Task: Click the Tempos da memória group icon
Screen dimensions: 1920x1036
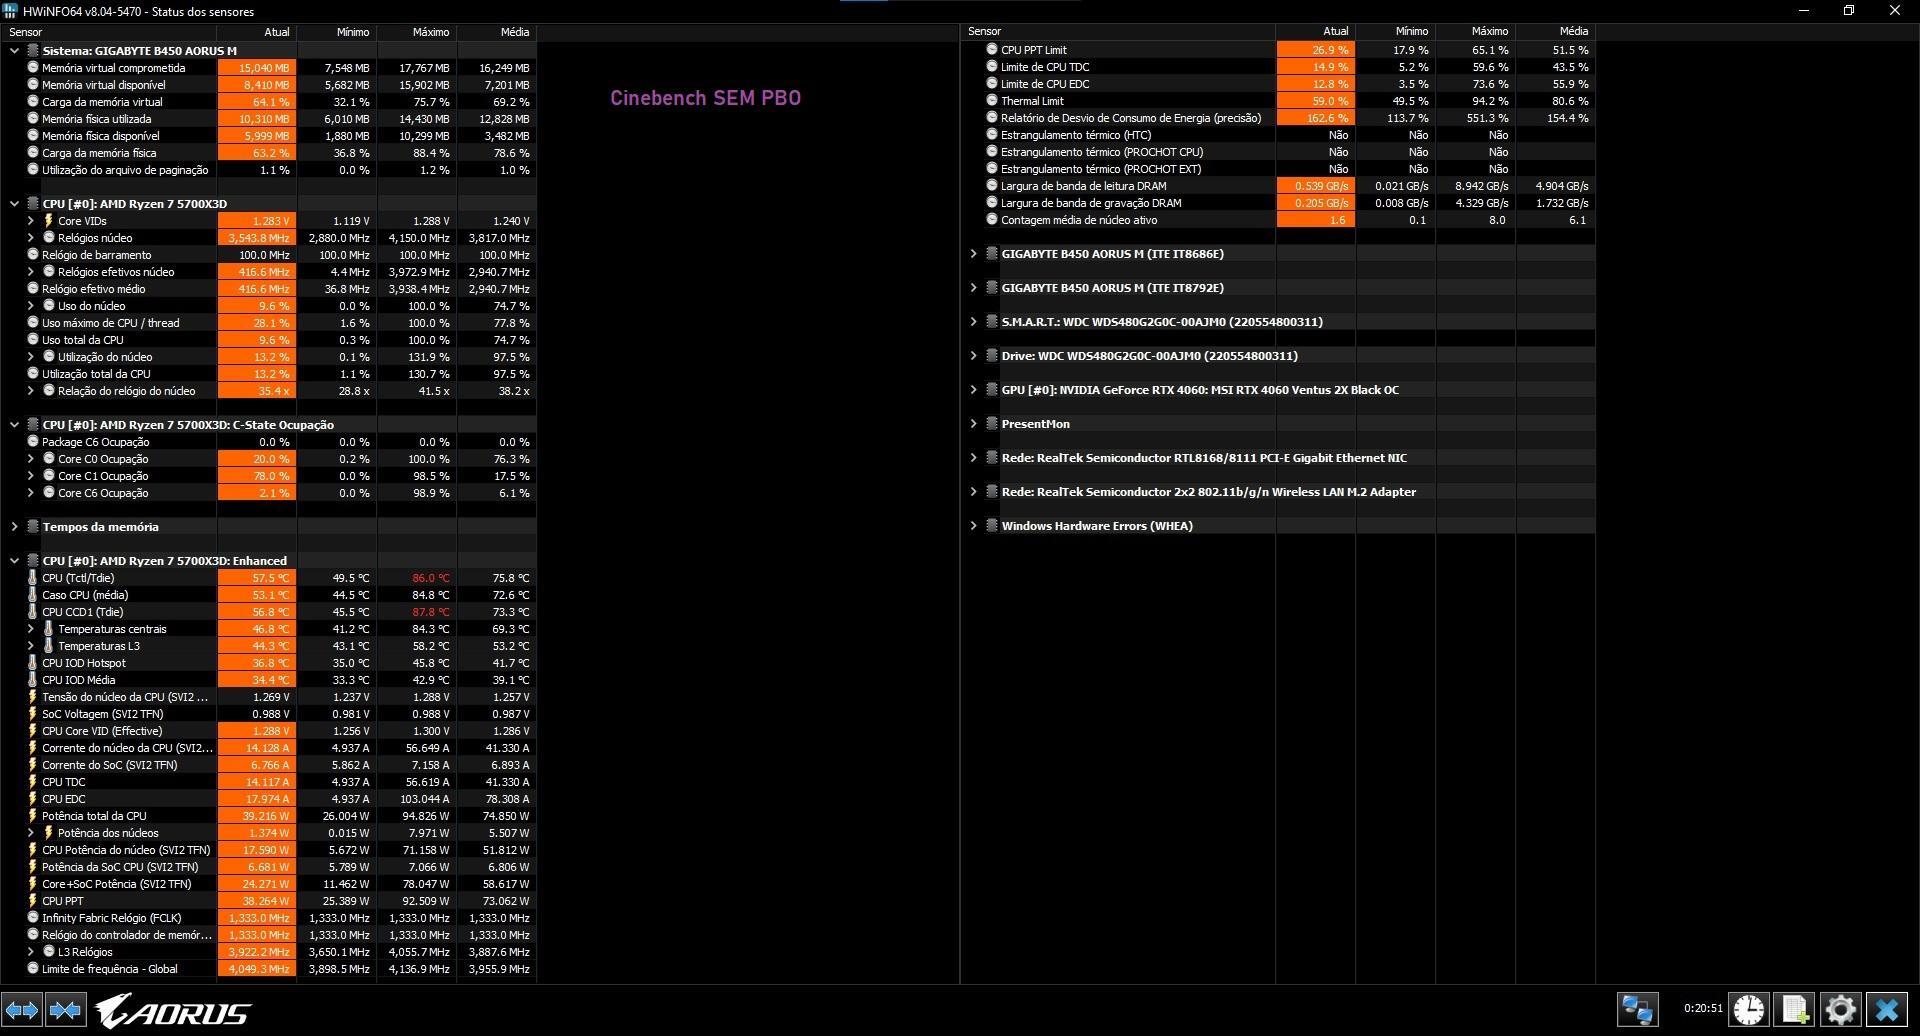Action: tap(33, 527)
